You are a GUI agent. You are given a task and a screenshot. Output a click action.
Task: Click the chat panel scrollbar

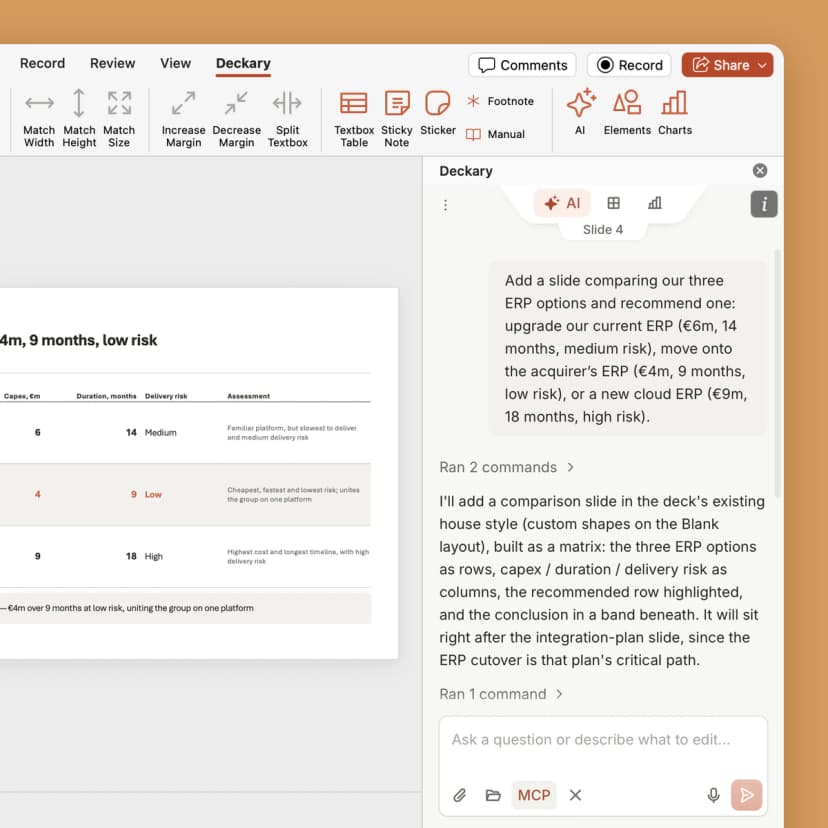click(776, 374)
